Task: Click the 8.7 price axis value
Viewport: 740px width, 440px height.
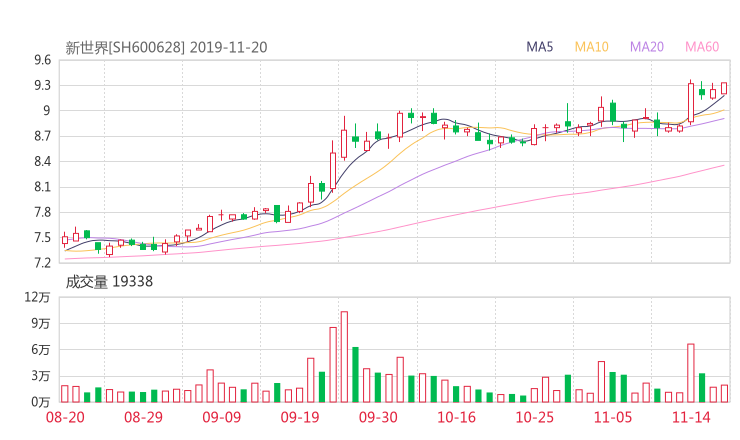Action: (x=42, y=136)
